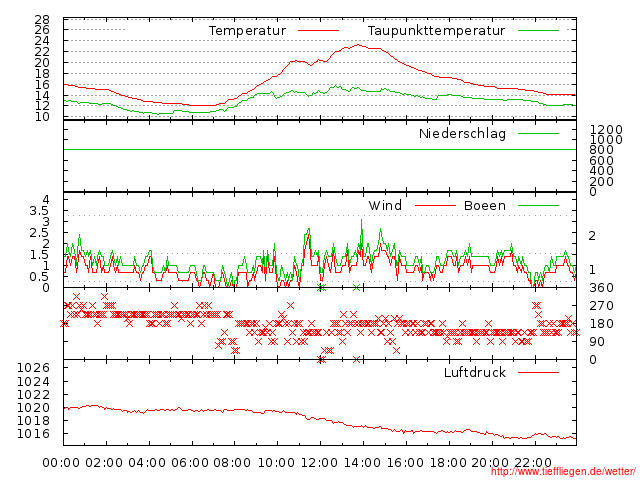Click the Temperatur legend label
This screenshot has width=640, height=480.
(247, 31)
